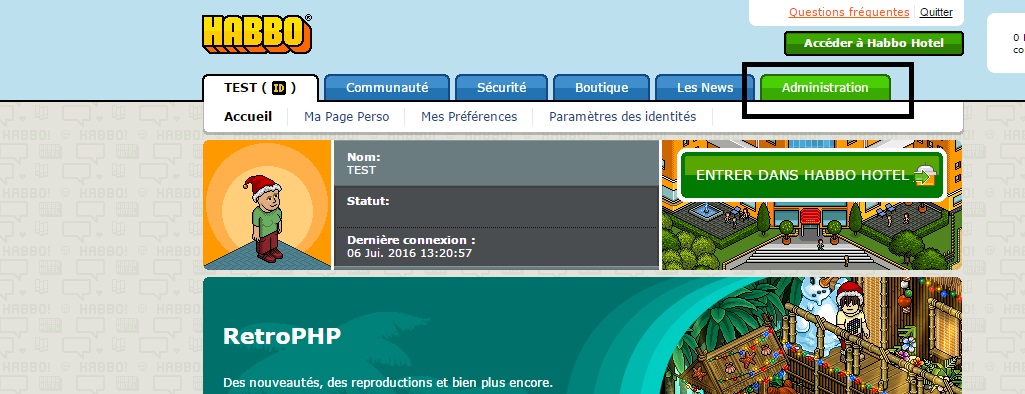1025x394 pixels.
Task: Select the Accueil submenu item
Action: (248, 116)
